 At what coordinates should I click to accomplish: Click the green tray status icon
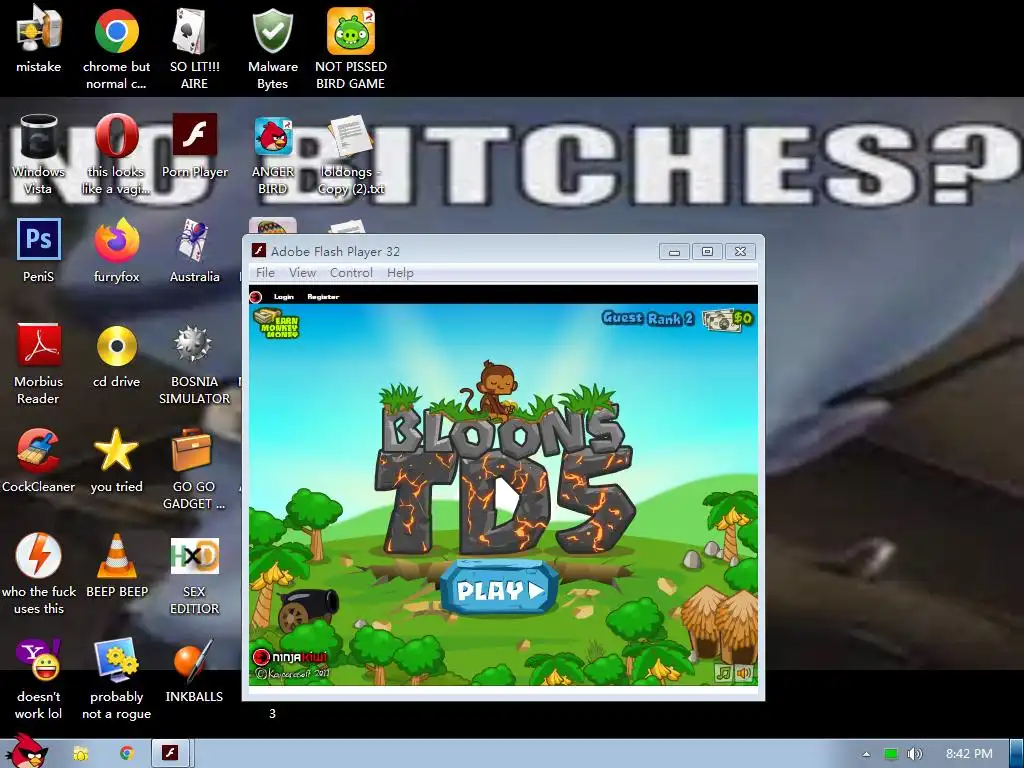click(x=891, y=754)
